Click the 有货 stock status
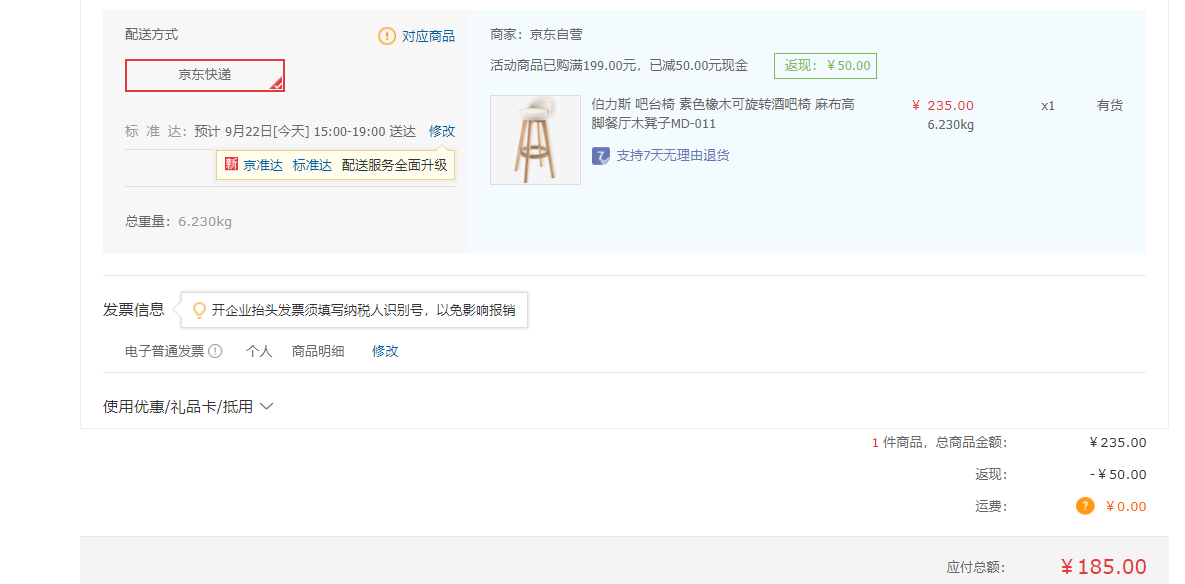Screen dimensions: 1185x584 [1109, 106]
